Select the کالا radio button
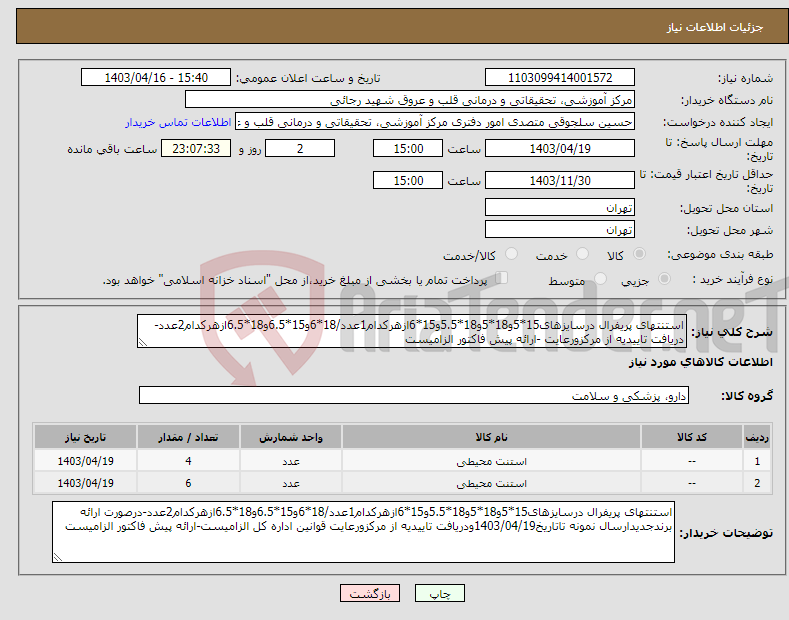 pos(639,254)
